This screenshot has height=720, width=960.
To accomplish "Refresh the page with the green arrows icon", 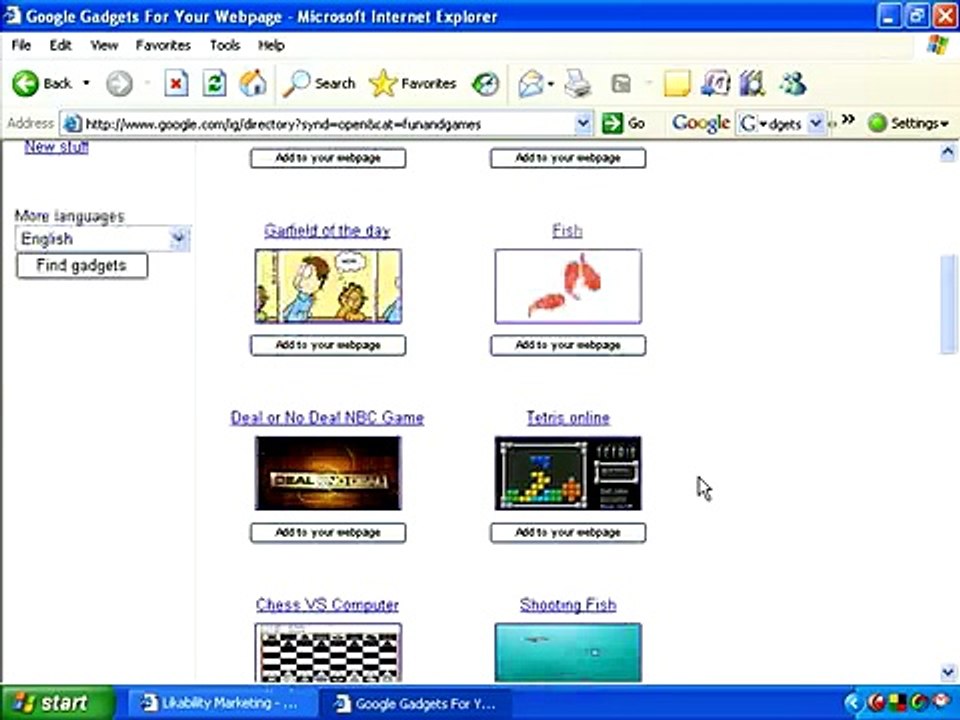I will (x=214, y=83).
